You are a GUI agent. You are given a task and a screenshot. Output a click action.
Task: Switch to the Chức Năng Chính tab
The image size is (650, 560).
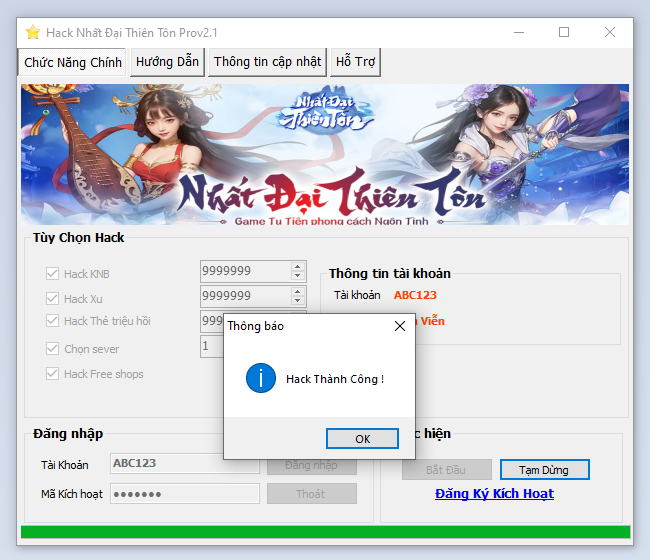[x=73, y=62]
